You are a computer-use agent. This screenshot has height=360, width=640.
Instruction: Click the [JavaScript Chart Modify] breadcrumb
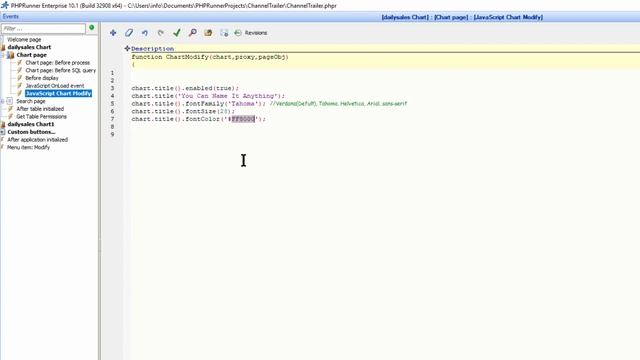click(x=508, y=17)
